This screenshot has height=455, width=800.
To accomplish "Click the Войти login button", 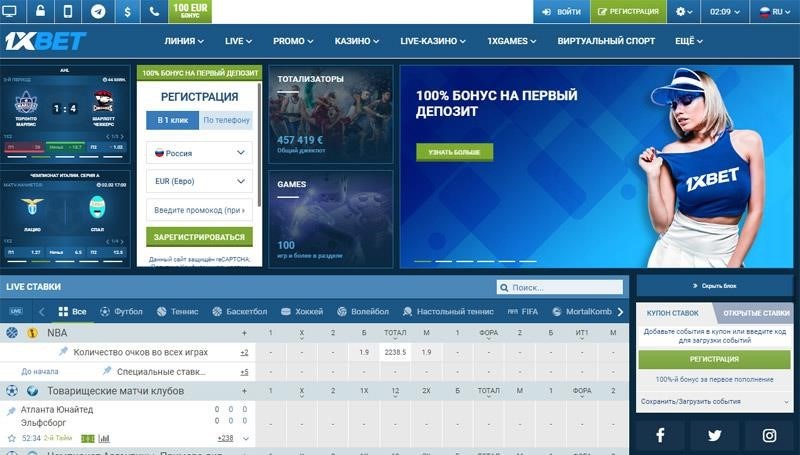I will tap(561, 11).
